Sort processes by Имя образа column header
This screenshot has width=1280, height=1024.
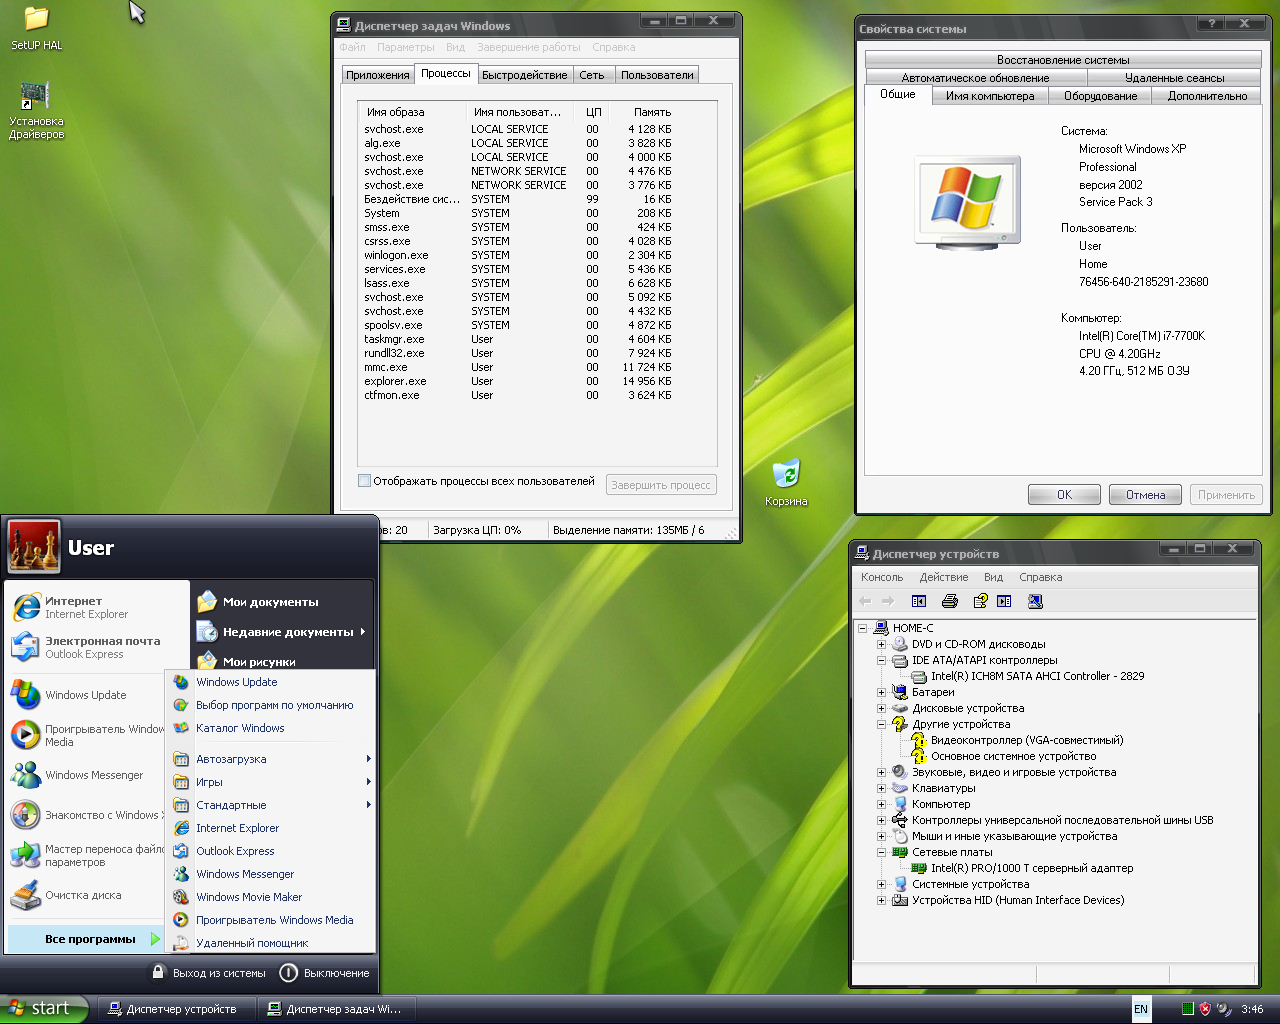pos(411,112)
